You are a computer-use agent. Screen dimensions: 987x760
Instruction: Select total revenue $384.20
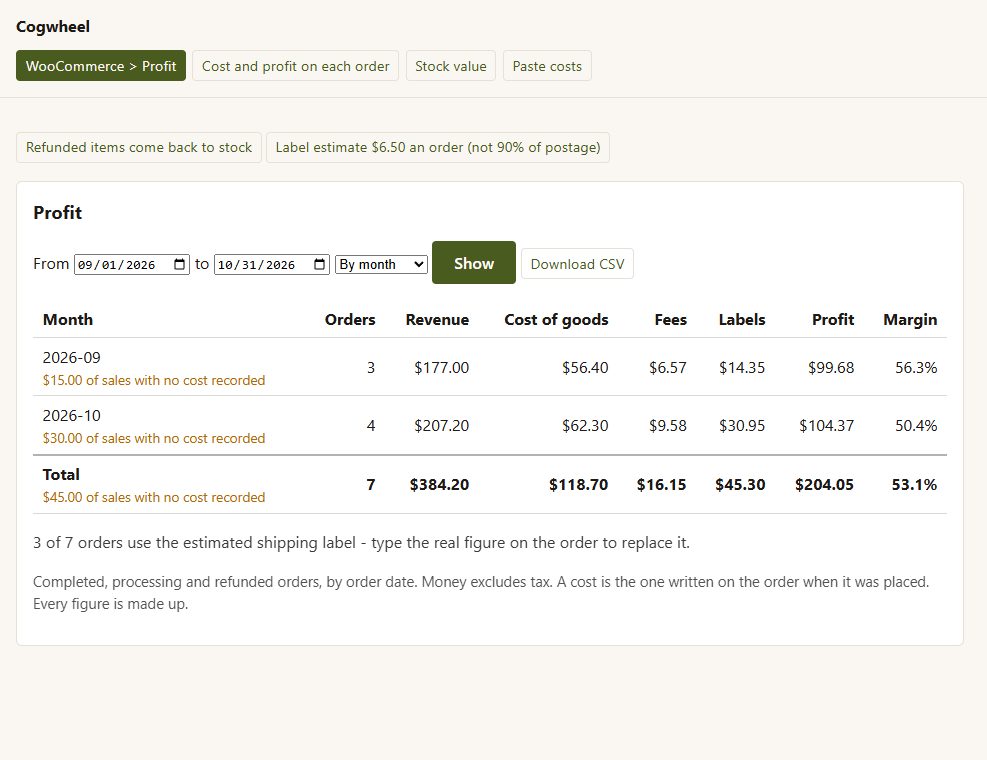pyautogui.click(x=439, y=485)
